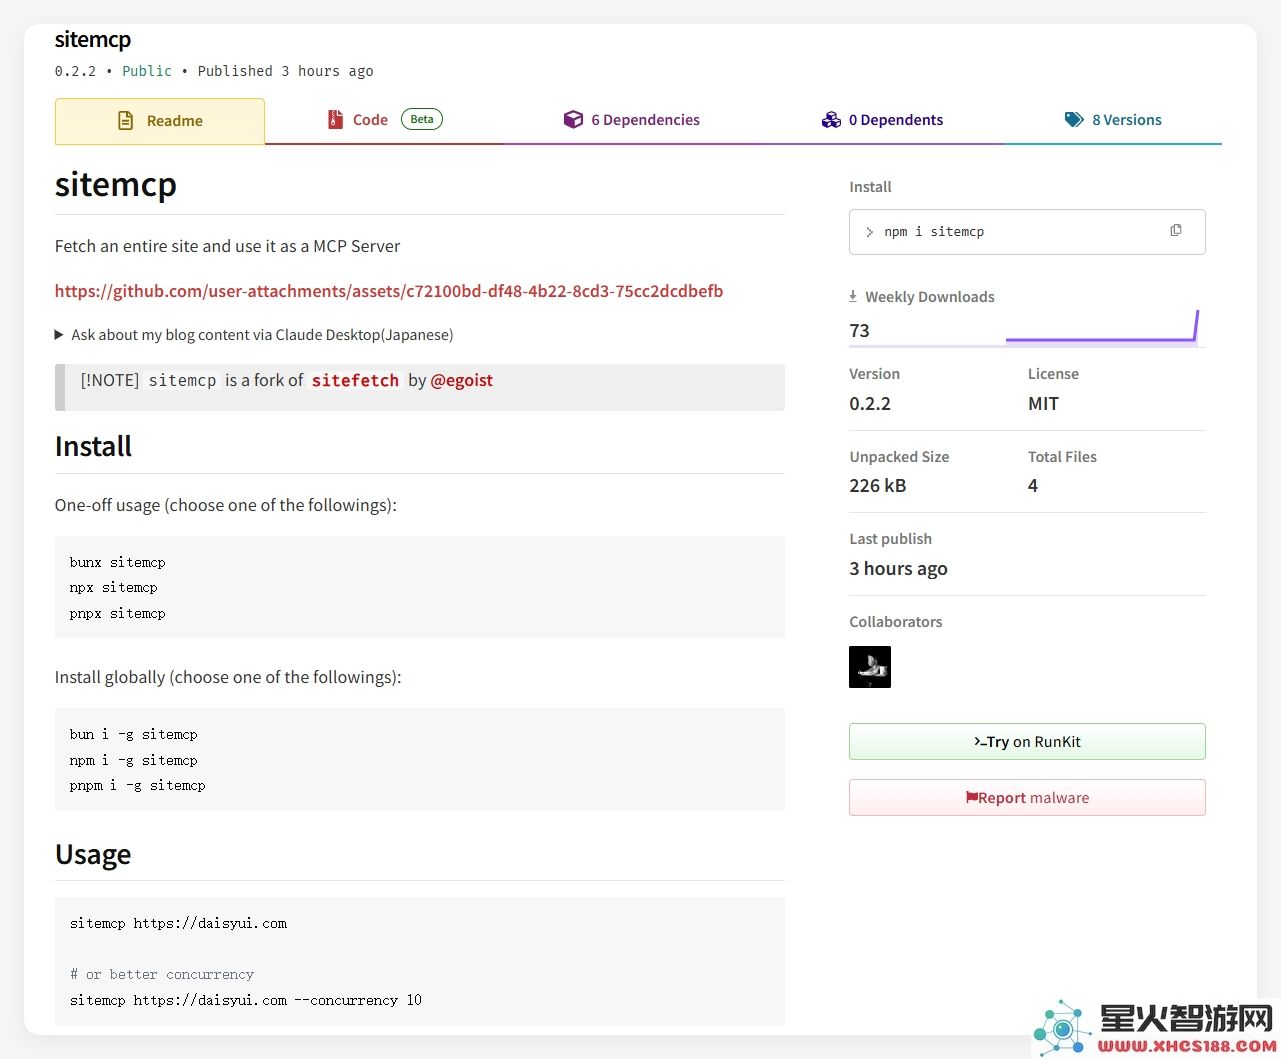
Task: Click the 'bun i -g sitemcp' line
Action: (134, 734)
